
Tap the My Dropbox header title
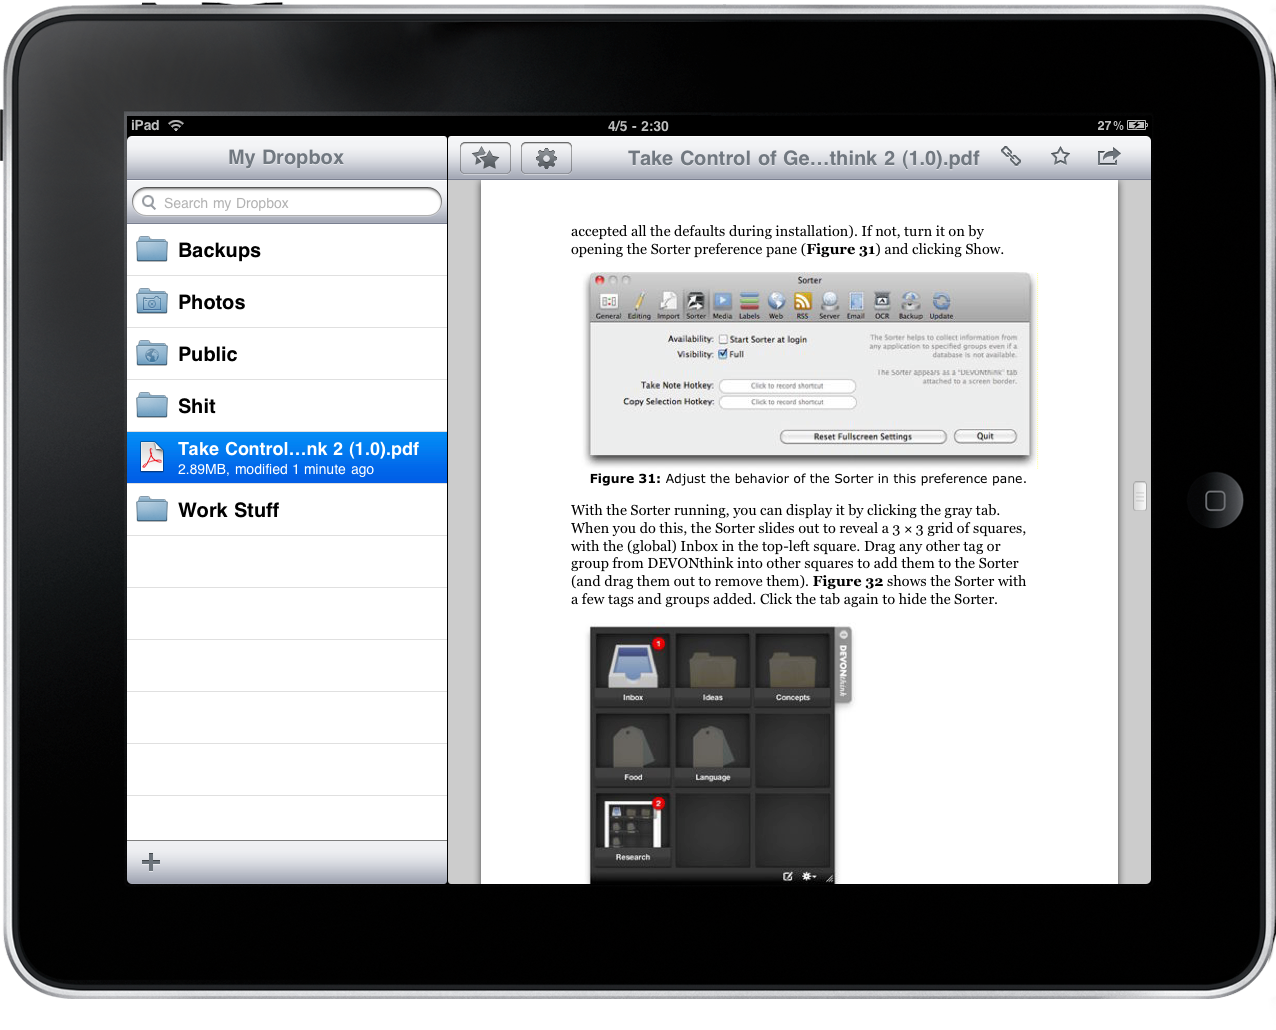point(286,157)
